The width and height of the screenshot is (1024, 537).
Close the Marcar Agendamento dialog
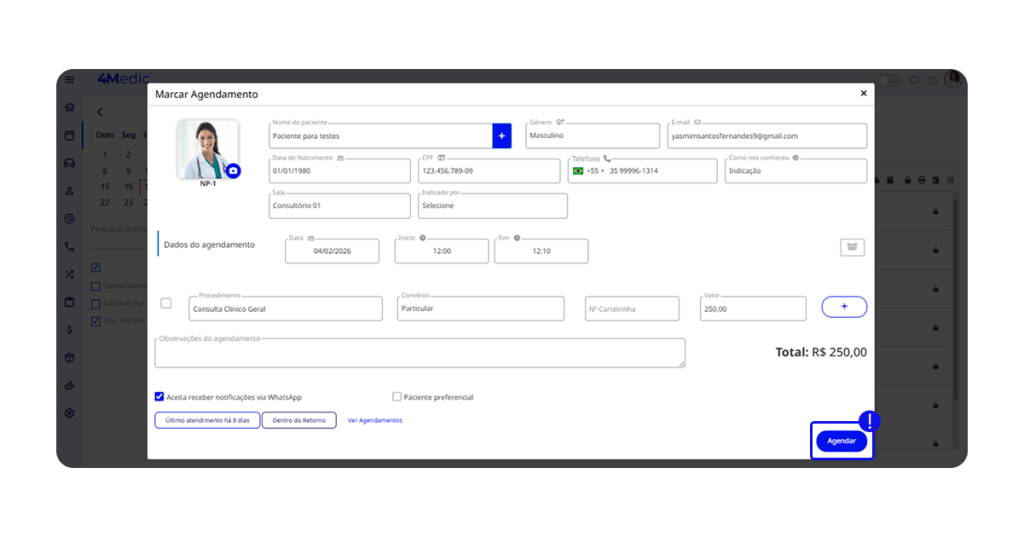864,93
